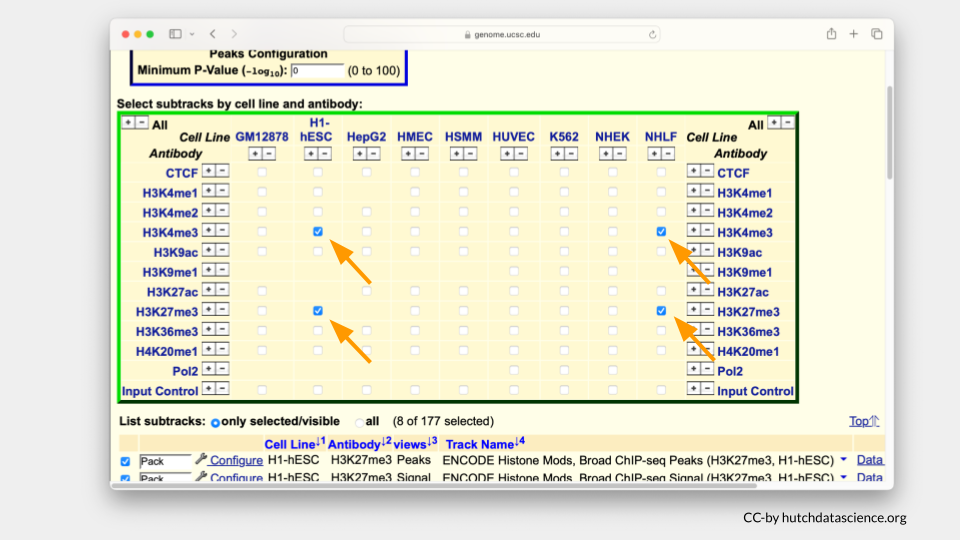Image resolution: width=960 pixels, height=540 pixels.
Task: Open the left H3K27me3 antibody link
Action: [x=167, y=312]
